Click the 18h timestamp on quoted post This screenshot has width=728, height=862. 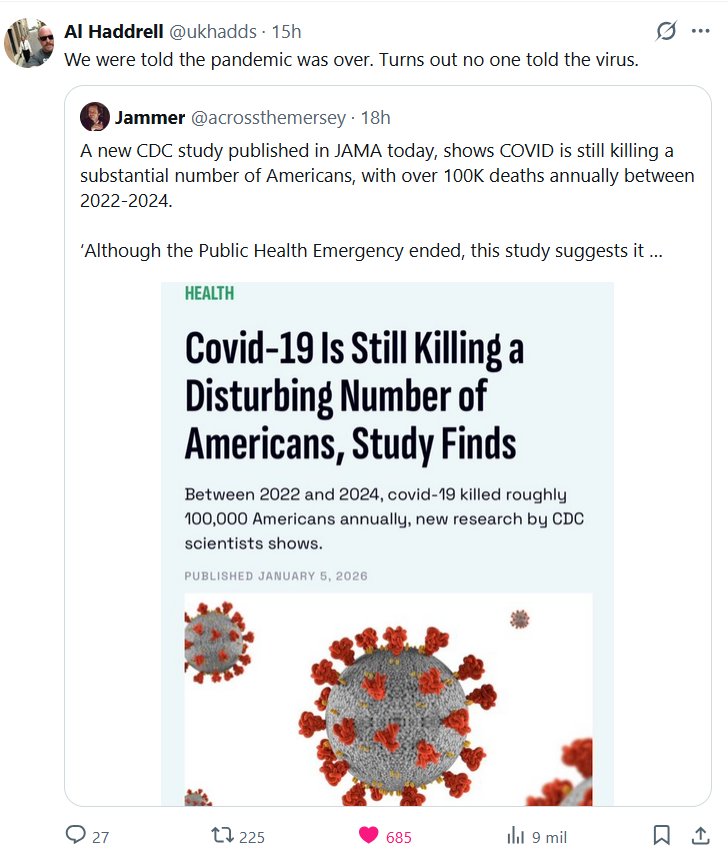(375, 117)
